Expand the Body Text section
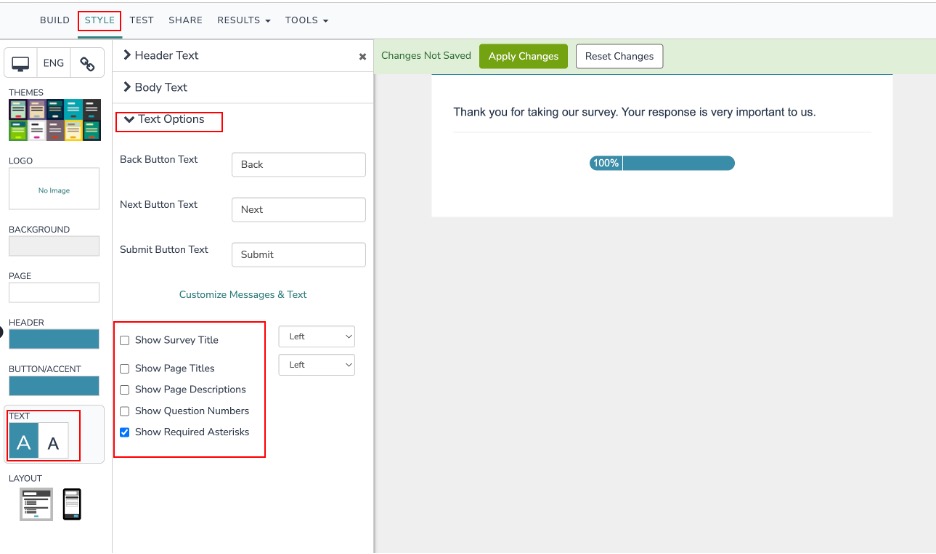This screenshot has height=554, width=936. 155,87
